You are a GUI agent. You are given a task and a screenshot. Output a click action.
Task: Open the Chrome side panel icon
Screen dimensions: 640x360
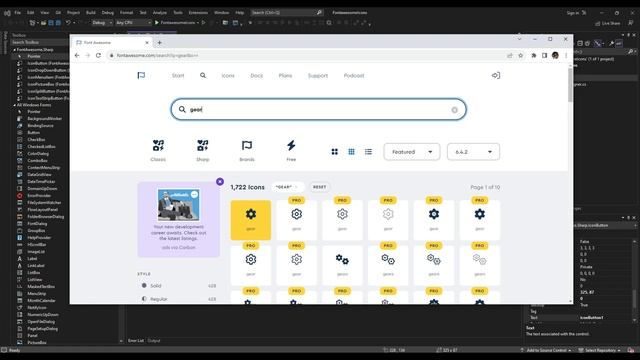[544, 56]
